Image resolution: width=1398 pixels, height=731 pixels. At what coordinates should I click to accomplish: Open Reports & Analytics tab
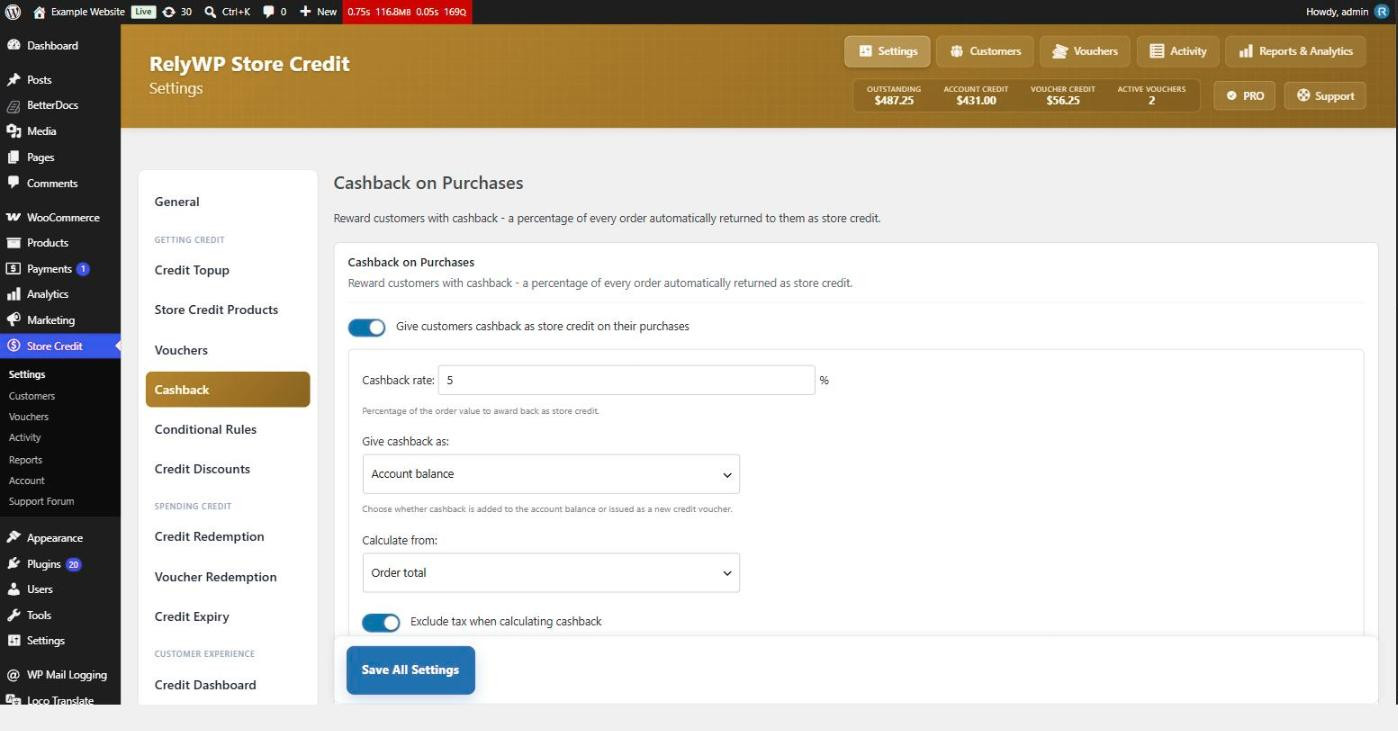1296,51
